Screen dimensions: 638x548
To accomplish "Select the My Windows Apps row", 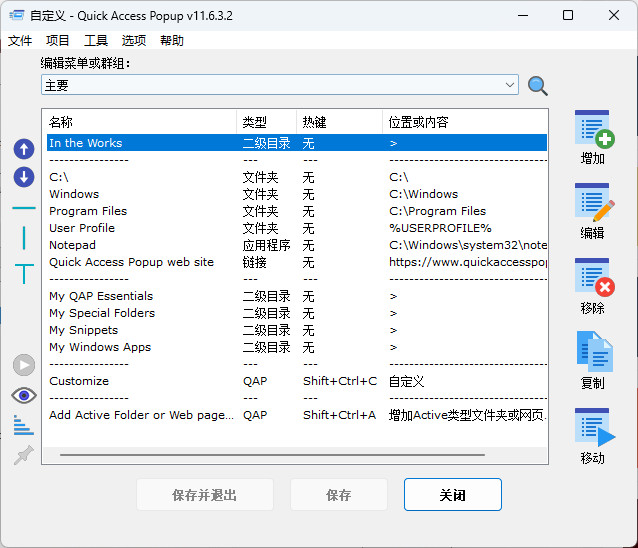I will click(297, 347).
